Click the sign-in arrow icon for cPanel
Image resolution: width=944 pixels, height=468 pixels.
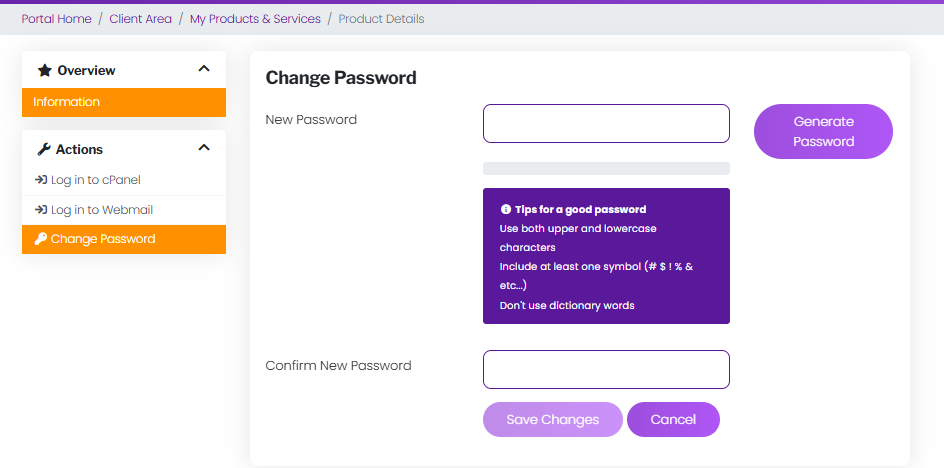click(40, 180)
